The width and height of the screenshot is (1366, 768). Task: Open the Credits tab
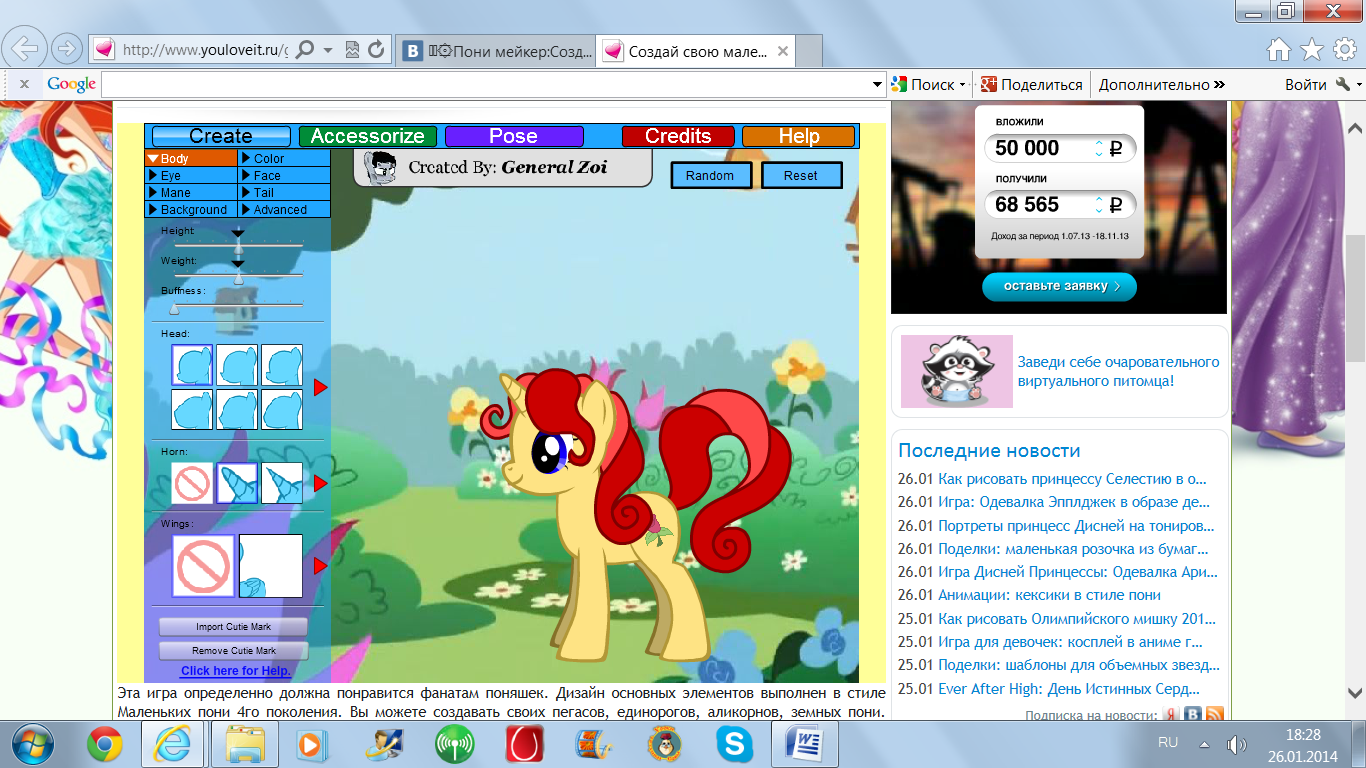pyautogui.click(x=678, y=136)
